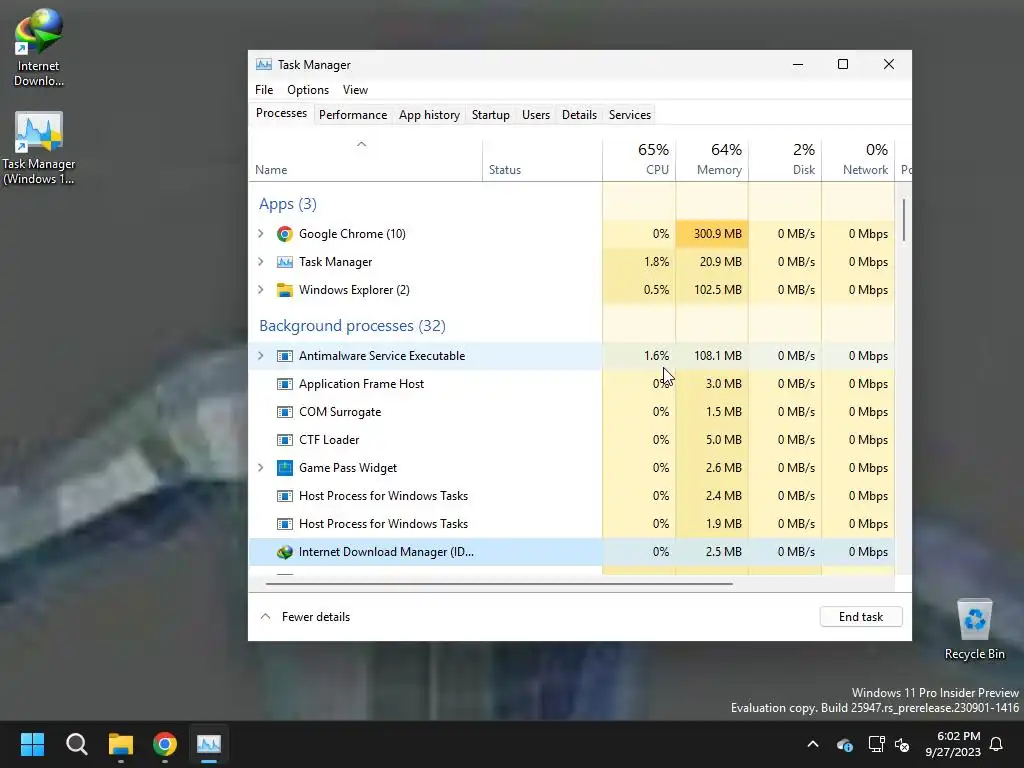The image size is (1024, 768).
Task: Open Internet Download Manager desktop shortcut
Action: coord(38,48)
